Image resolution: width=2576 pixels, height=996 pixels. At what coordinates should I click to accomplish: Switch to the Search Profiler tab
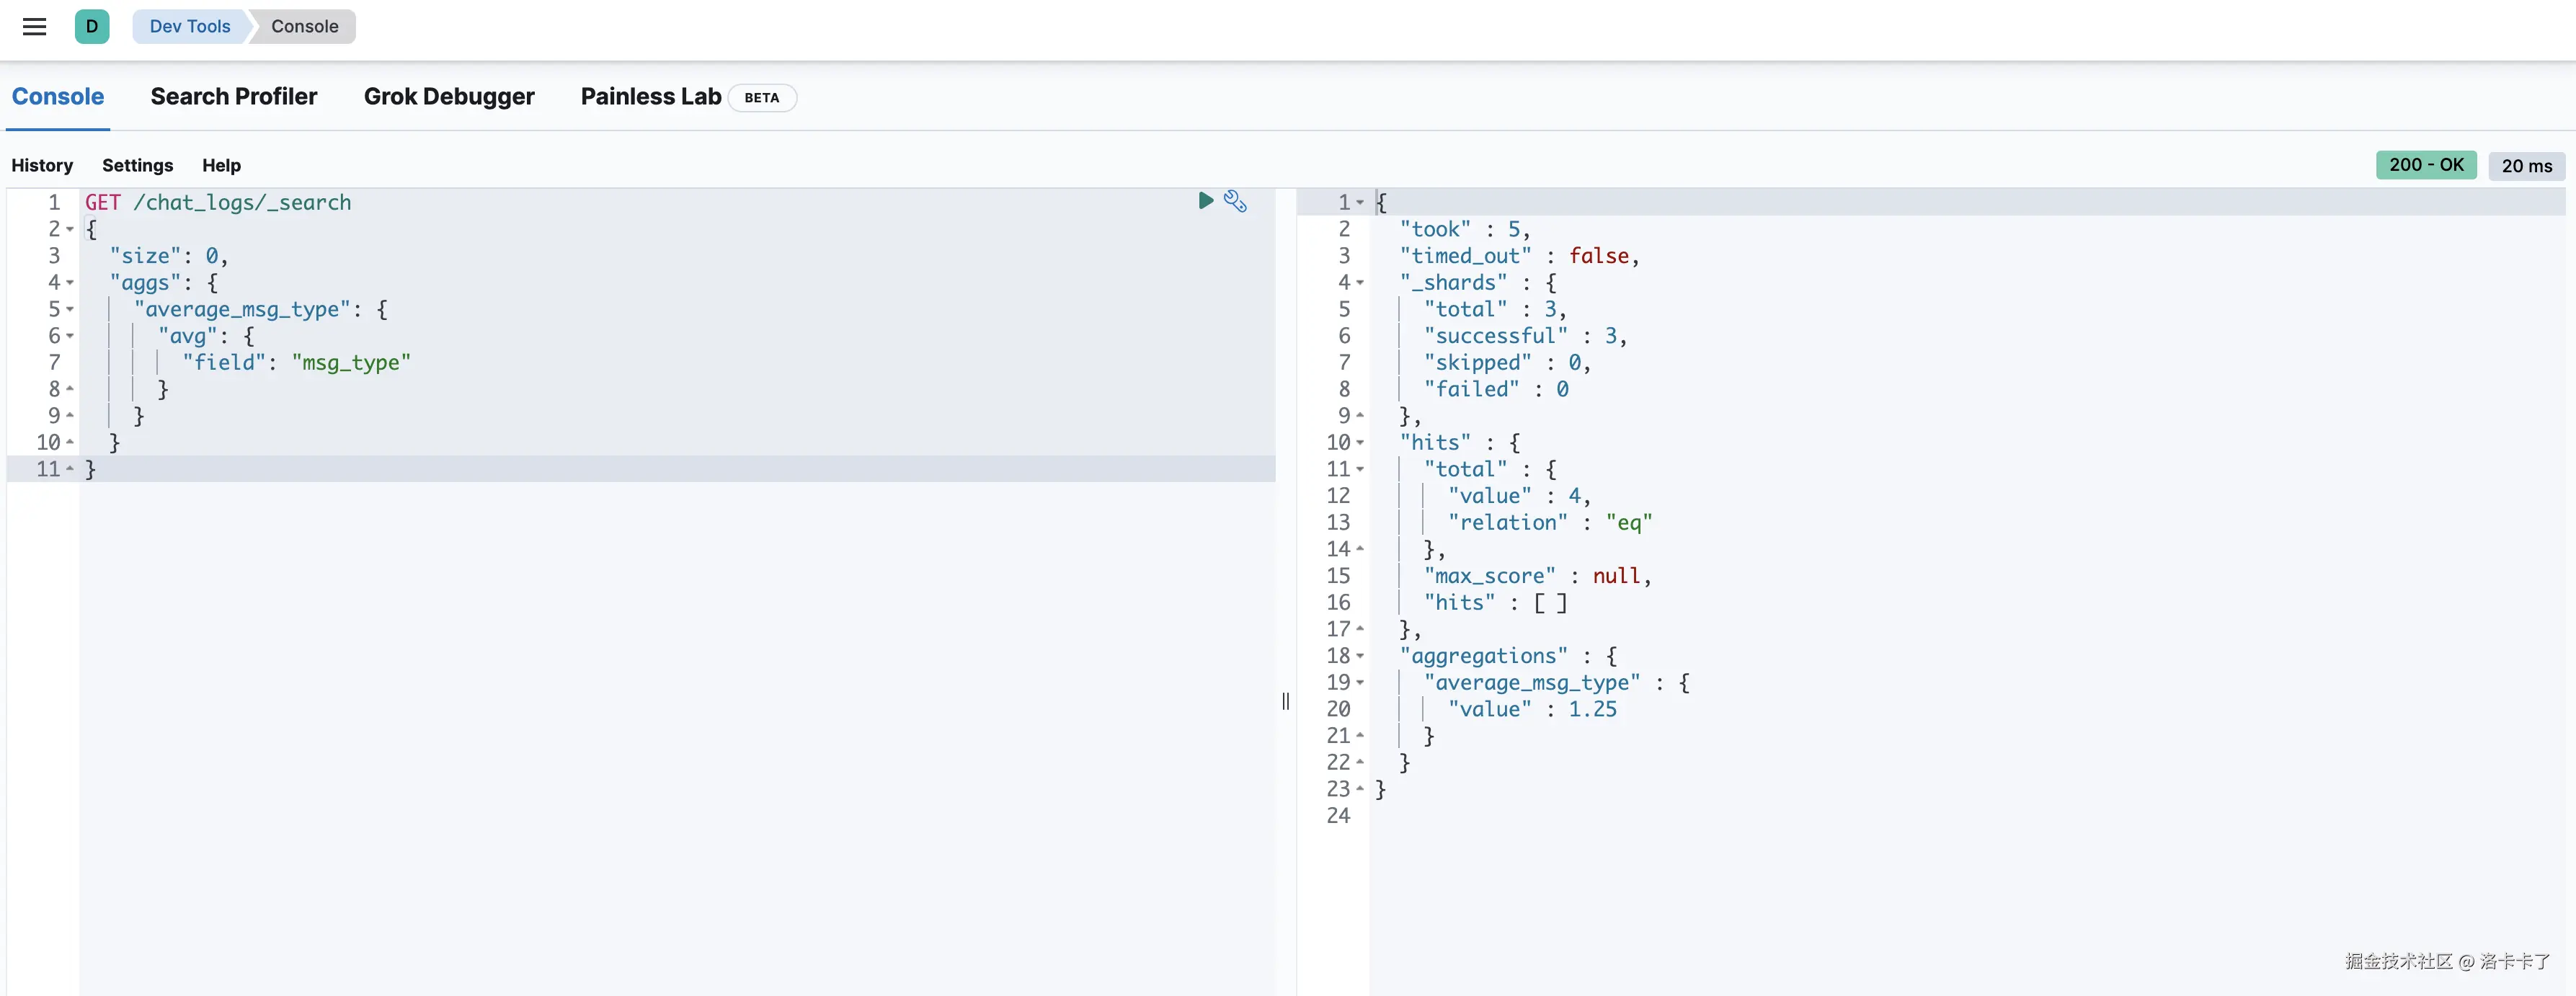tap(233, 97)
